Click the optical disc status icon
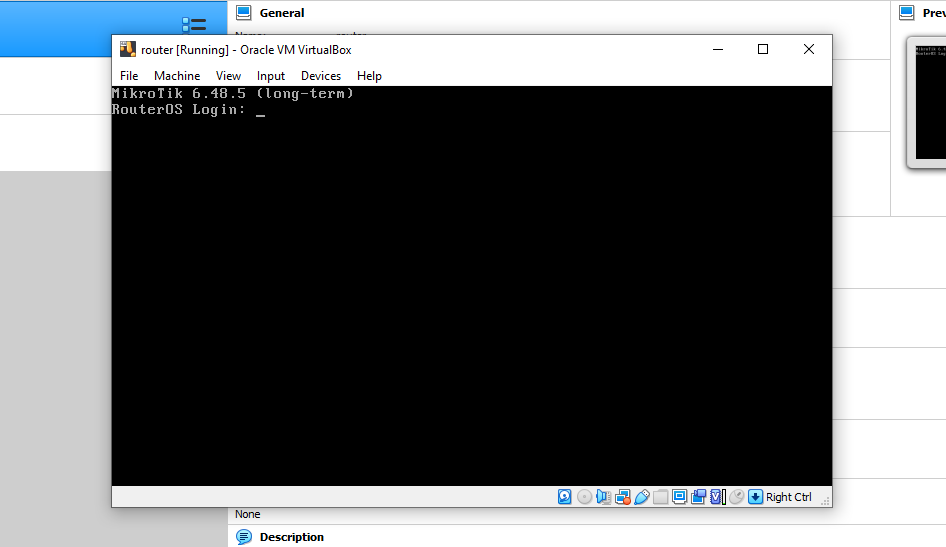This screenshot has height=547, width=946. click(x=584, y=497)
